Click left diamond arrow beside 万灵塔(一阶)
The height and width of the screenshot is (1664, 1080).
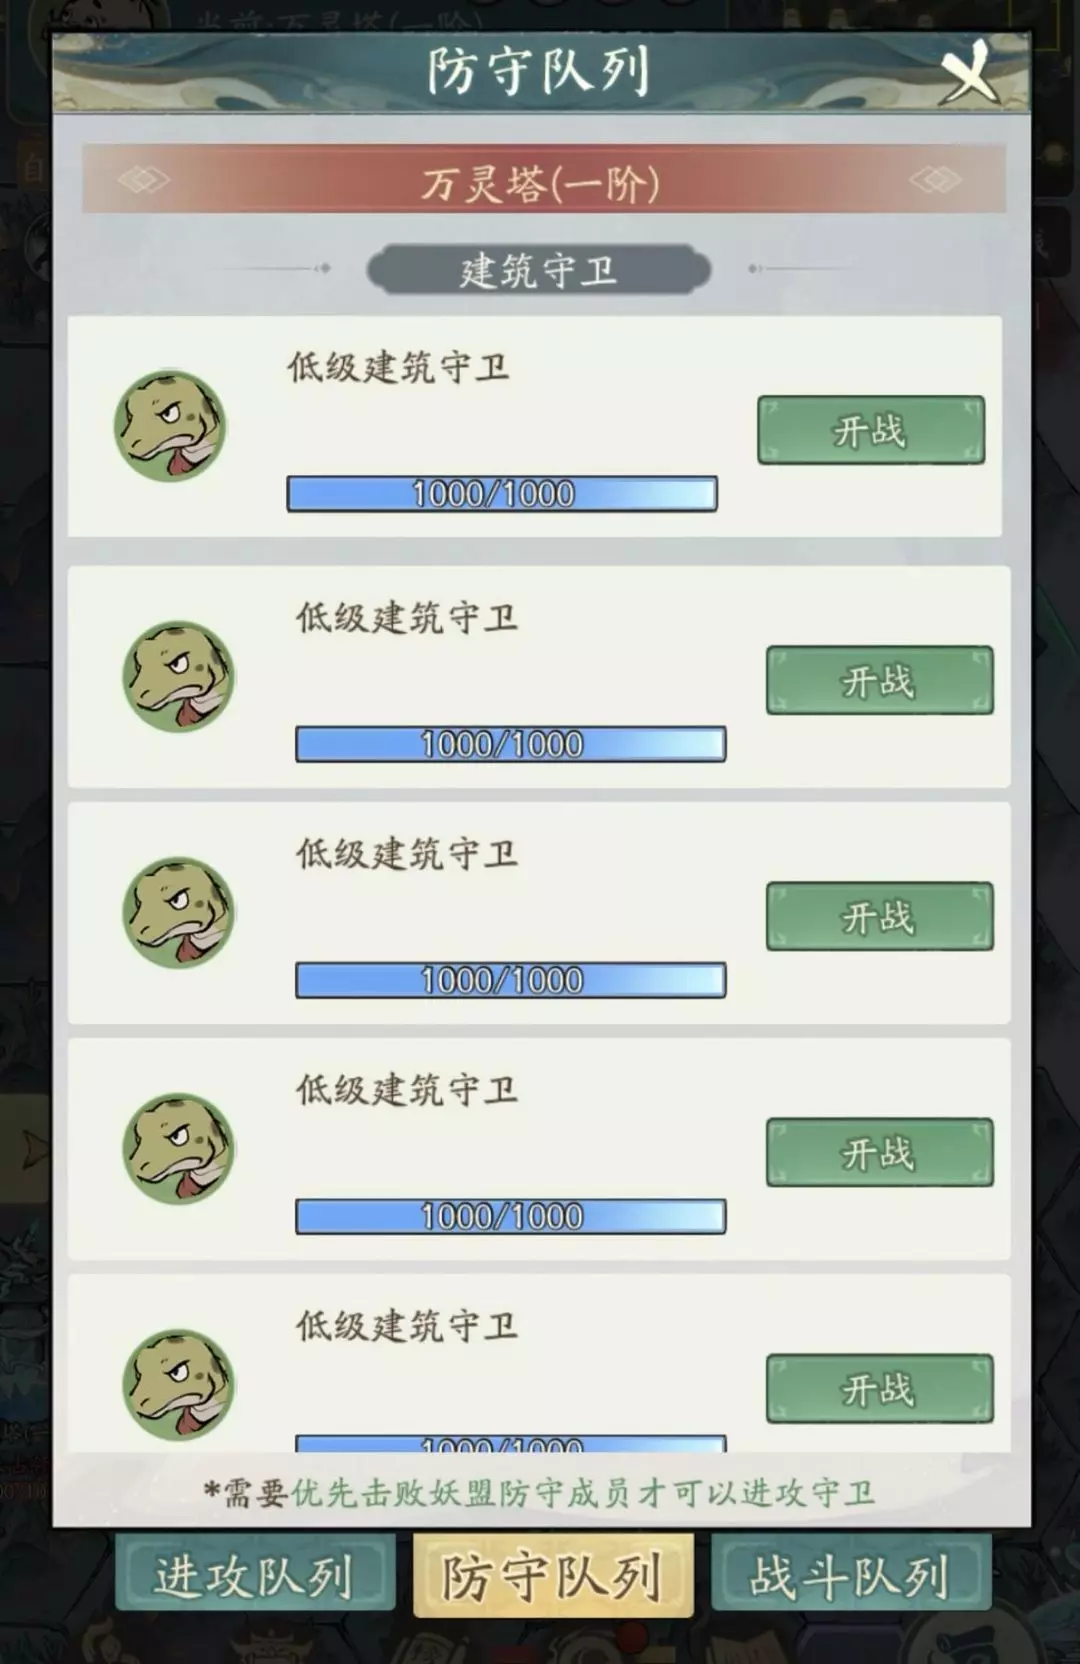143,180
